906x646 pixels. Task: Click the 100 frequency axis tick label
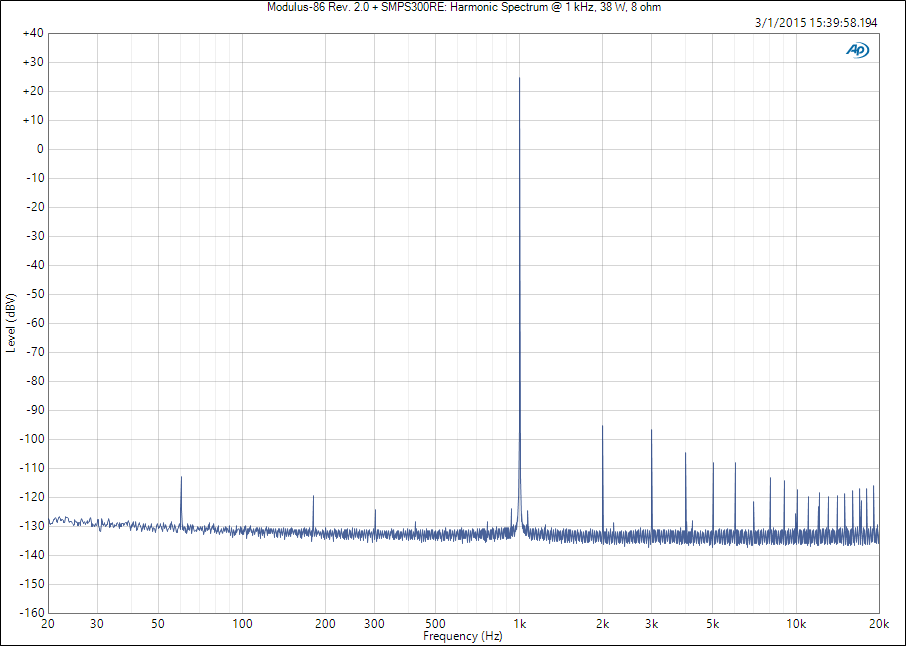242,624
